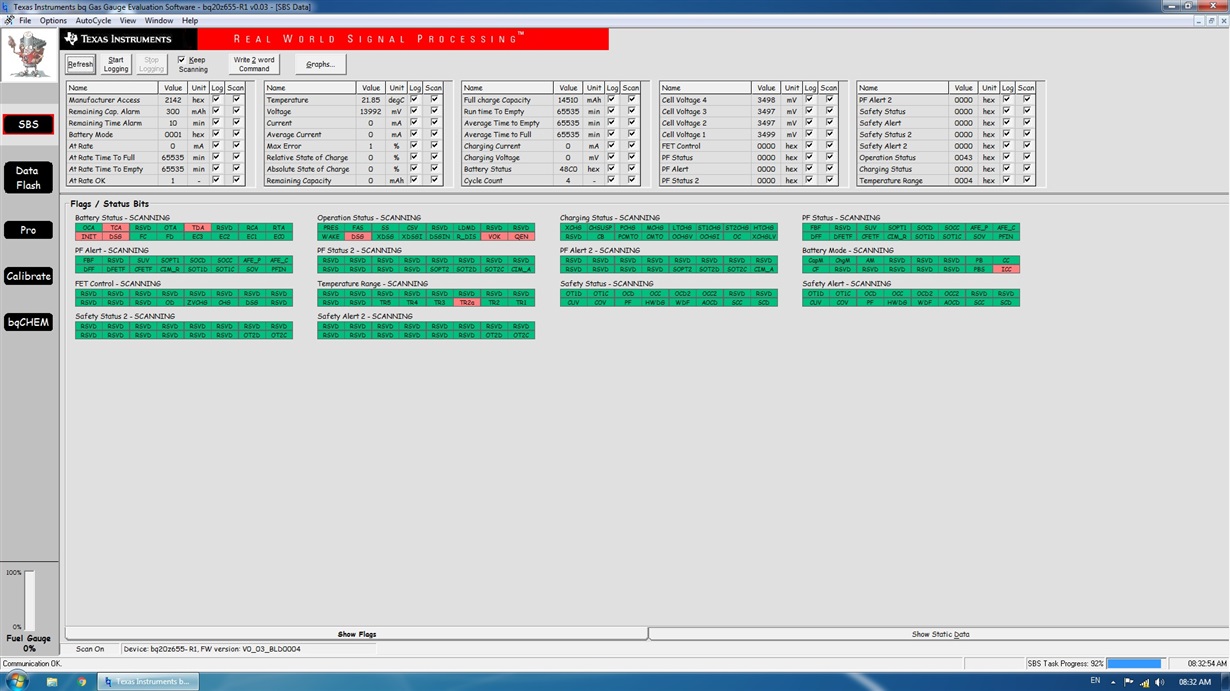Click the Write 2 word Command button

253,64
